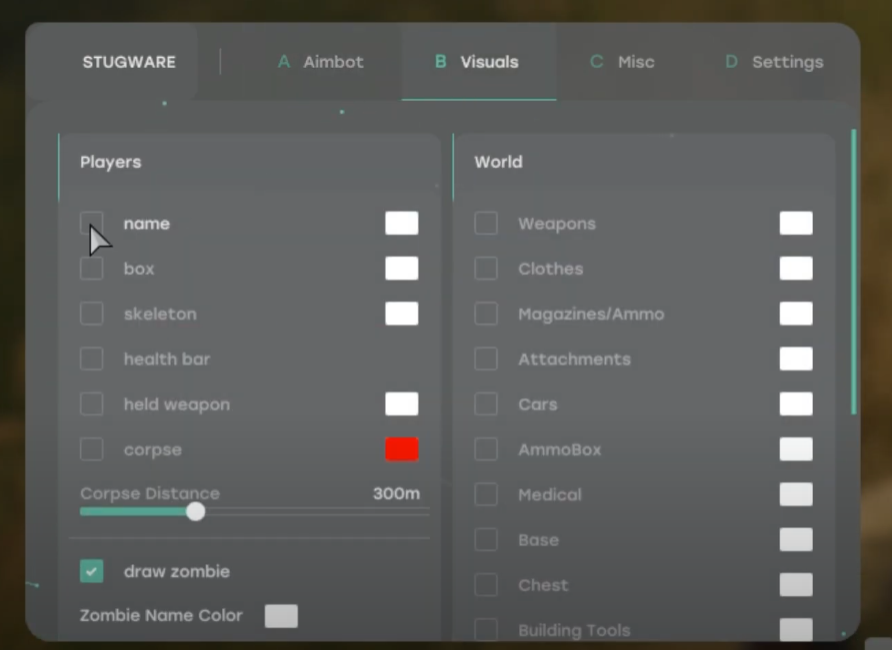The width and height of the screenshot is (892, 650).
Task: Click the teal vertical scrollbar
Action: (x=853, y=272)
